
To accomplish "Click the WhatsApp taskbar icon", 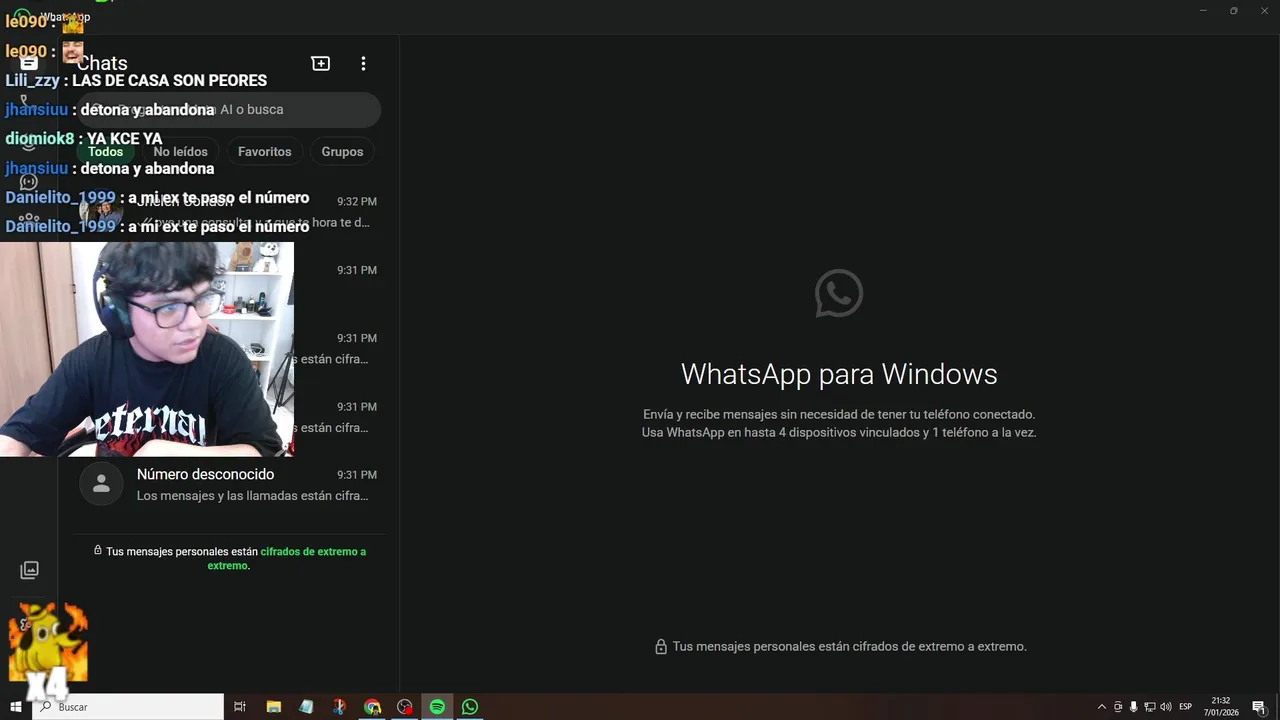I will click(x=470, y=707).
